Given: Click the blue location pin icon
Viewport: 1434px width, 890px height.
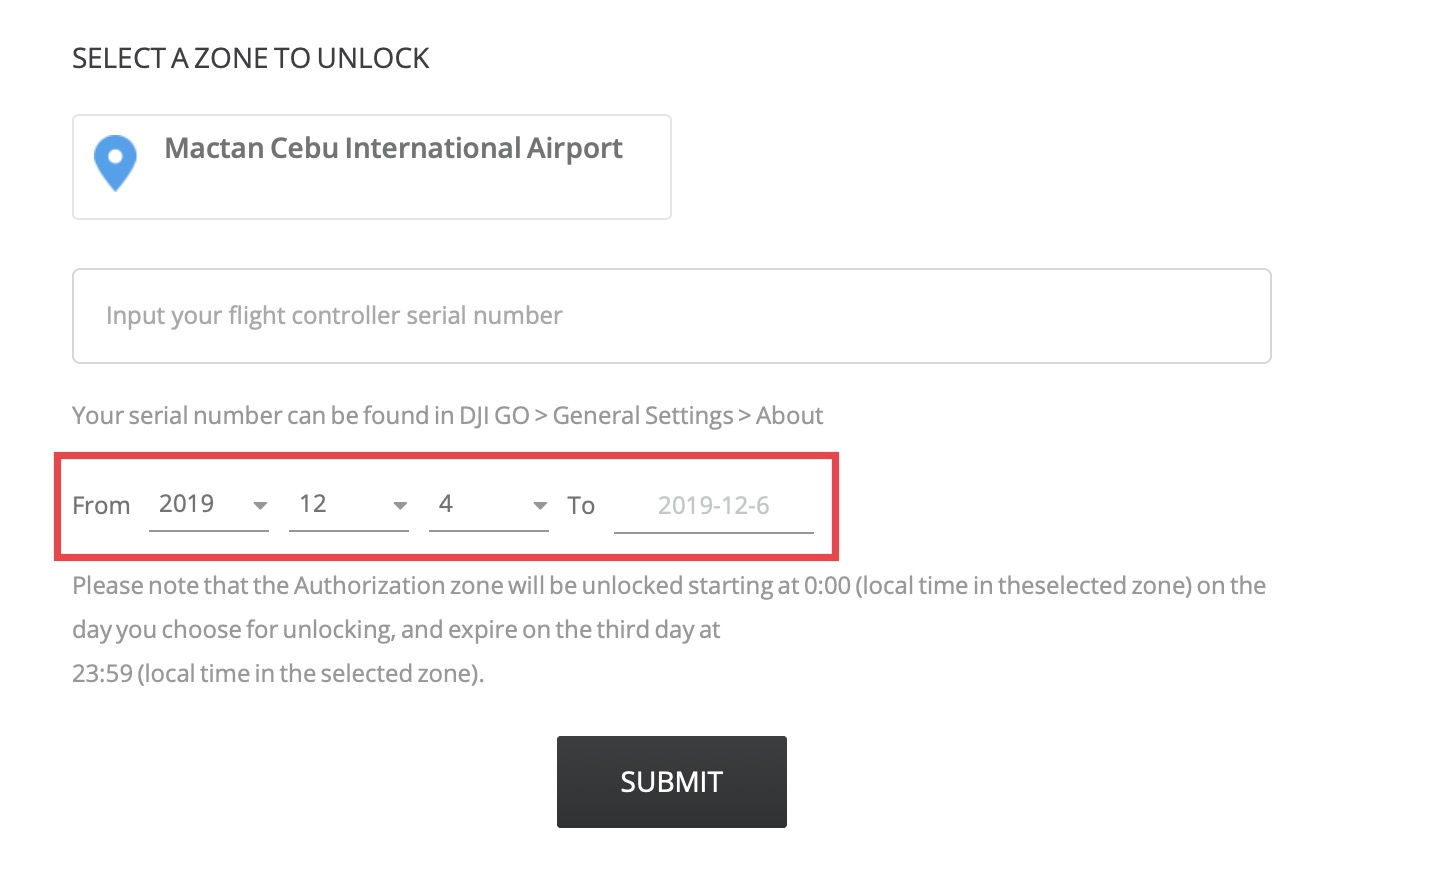Looking at the screenshot, I should (115, 161).
